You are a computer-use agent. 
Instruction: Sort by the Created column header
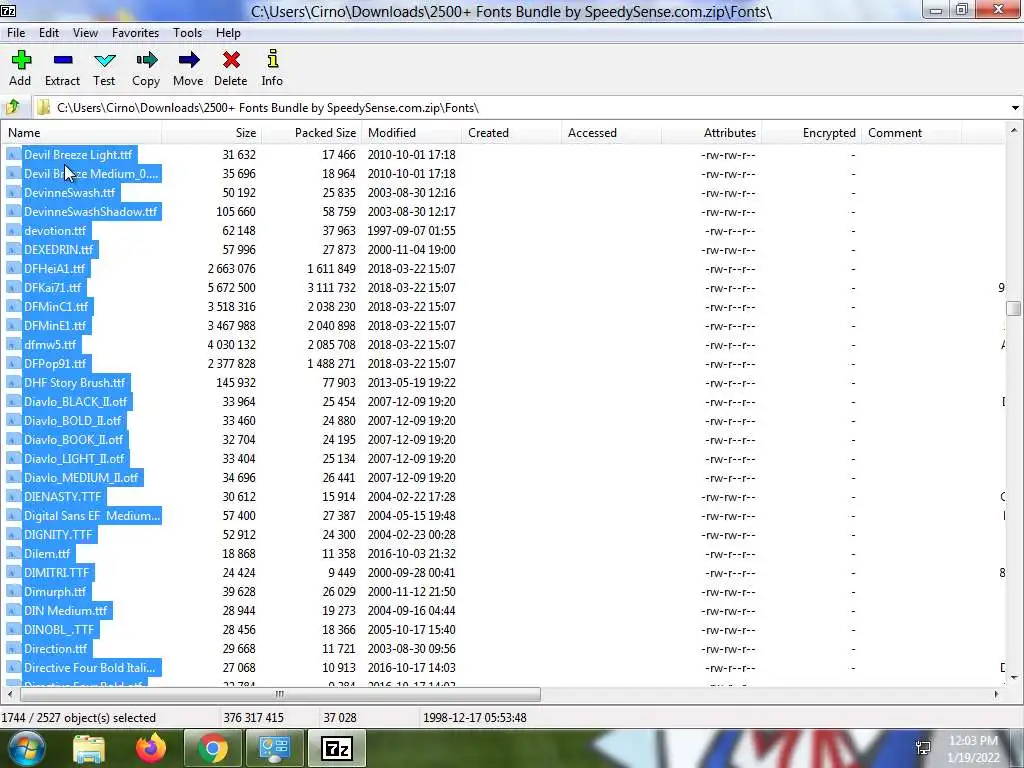click(511, 133)
